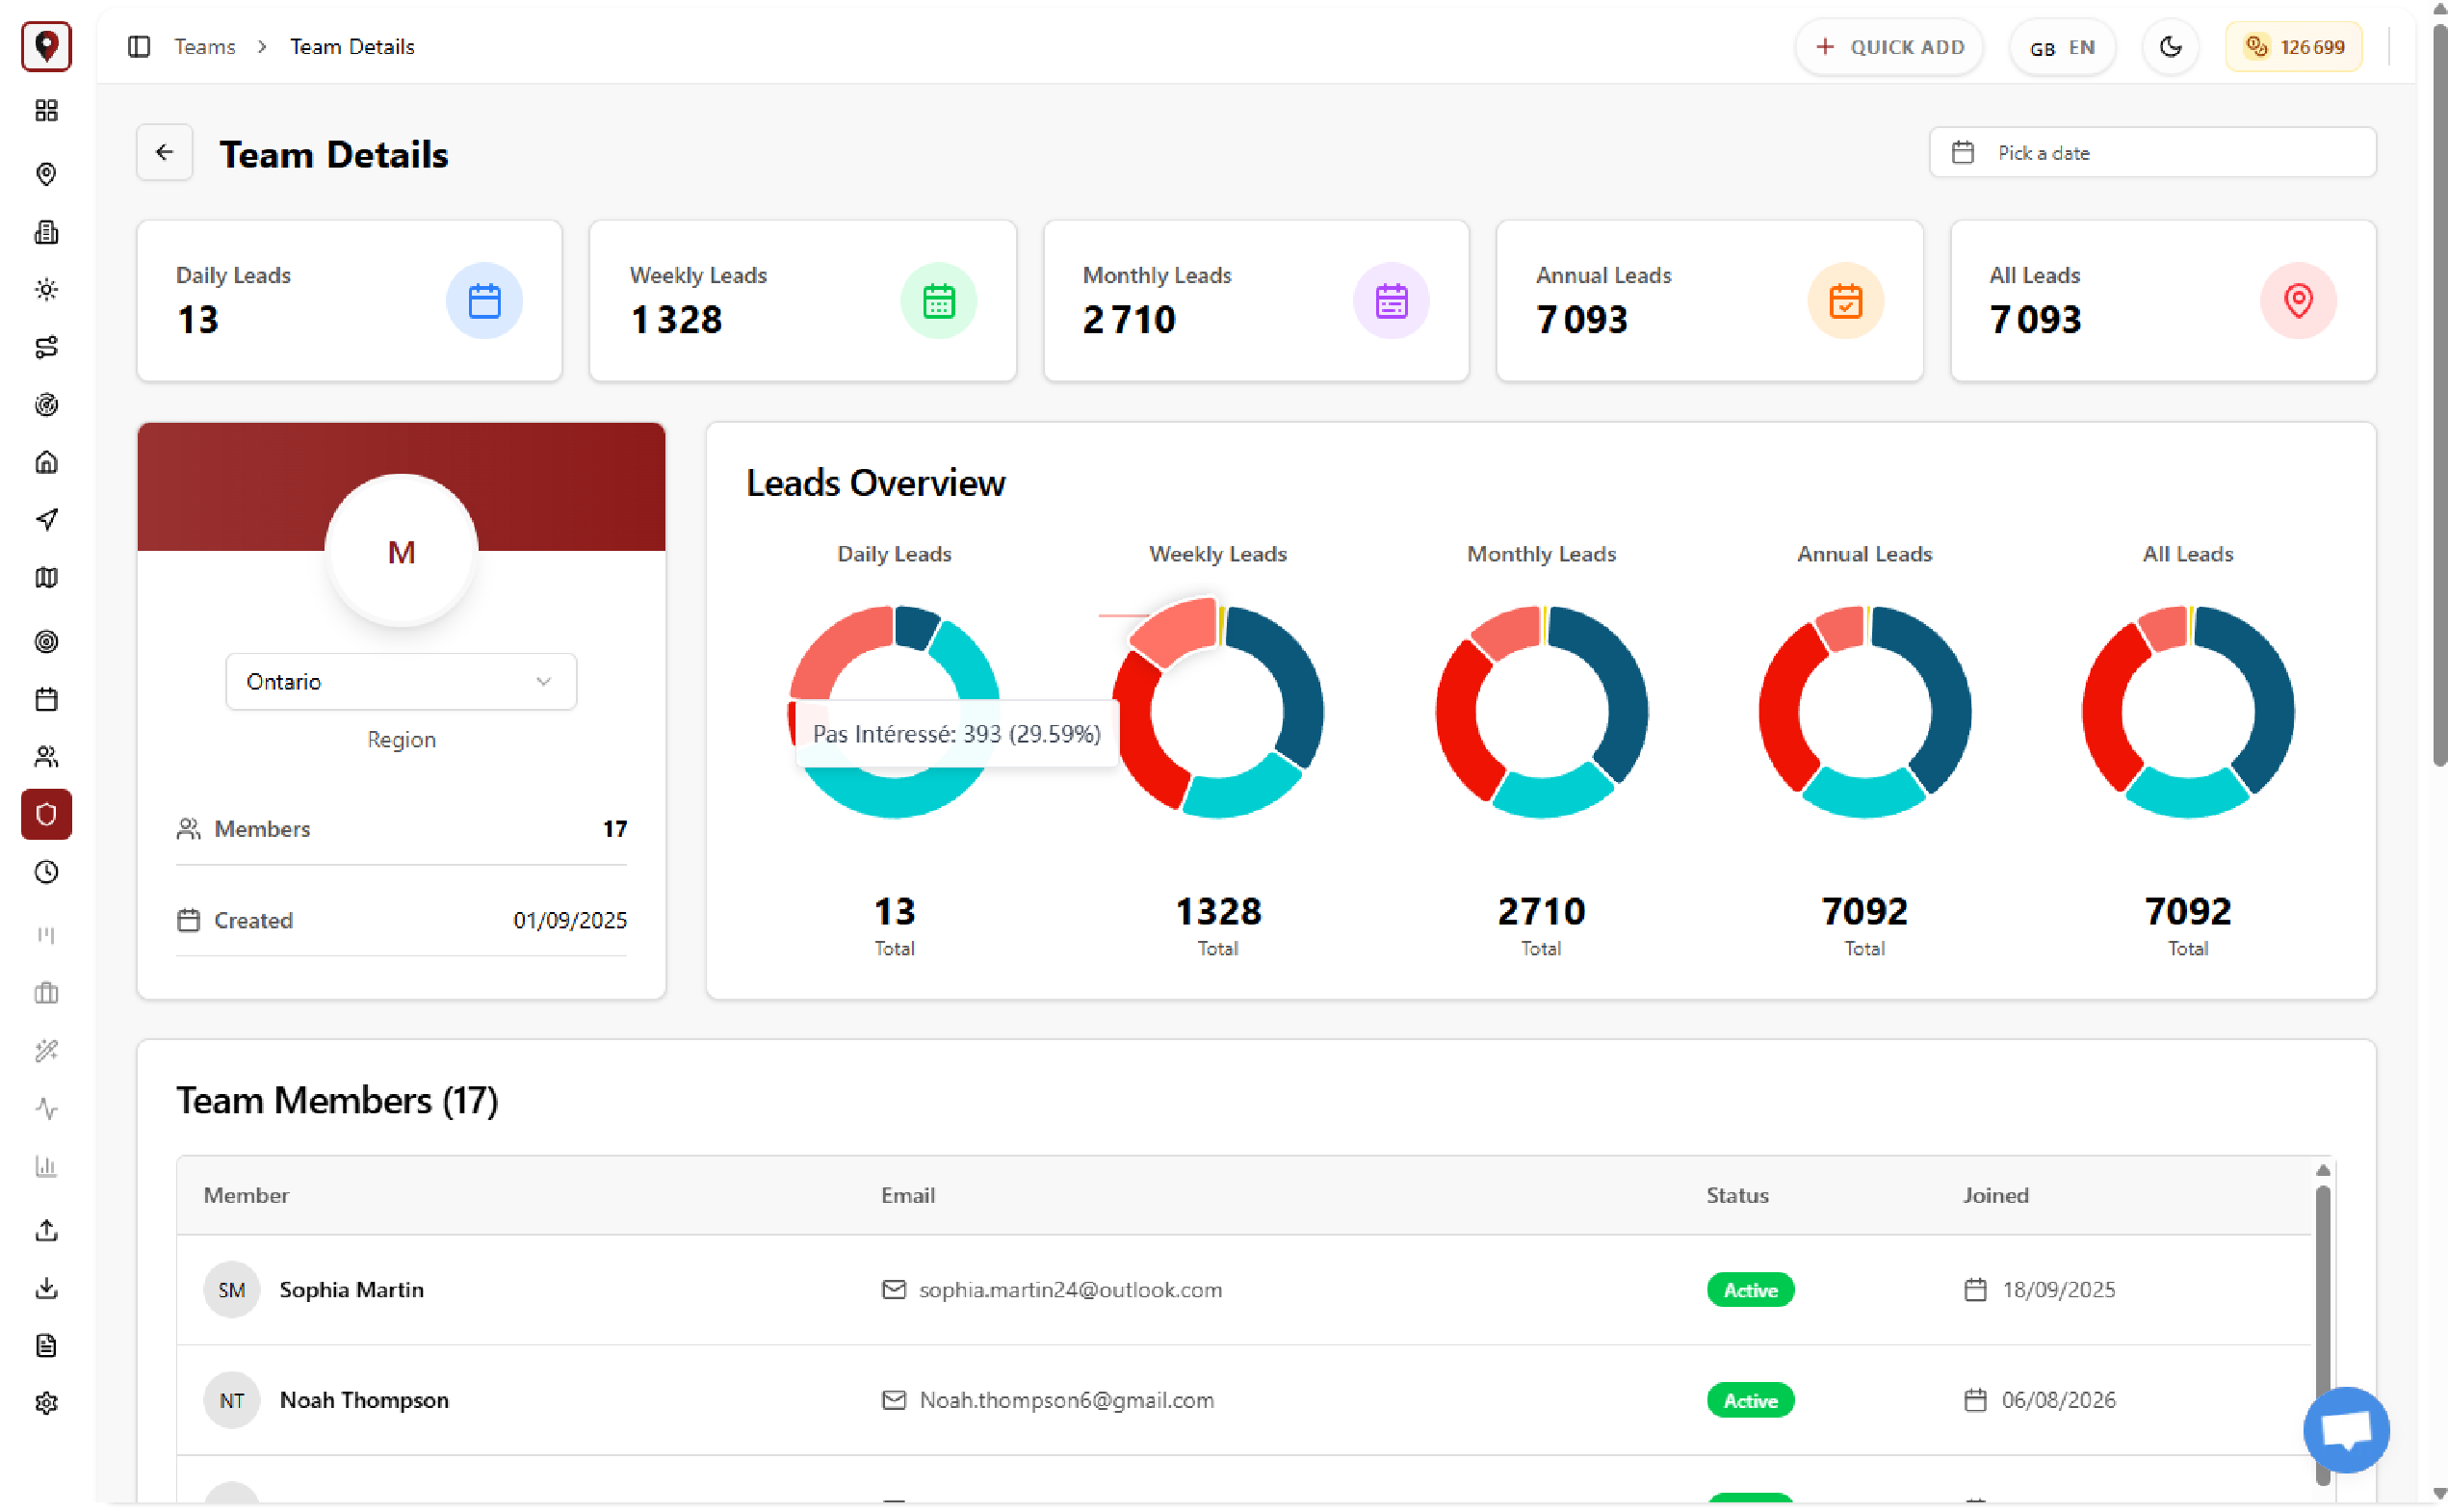Open the building sidebar icon
Viewport: 2448px width, 1512px height.
[46, 232]
